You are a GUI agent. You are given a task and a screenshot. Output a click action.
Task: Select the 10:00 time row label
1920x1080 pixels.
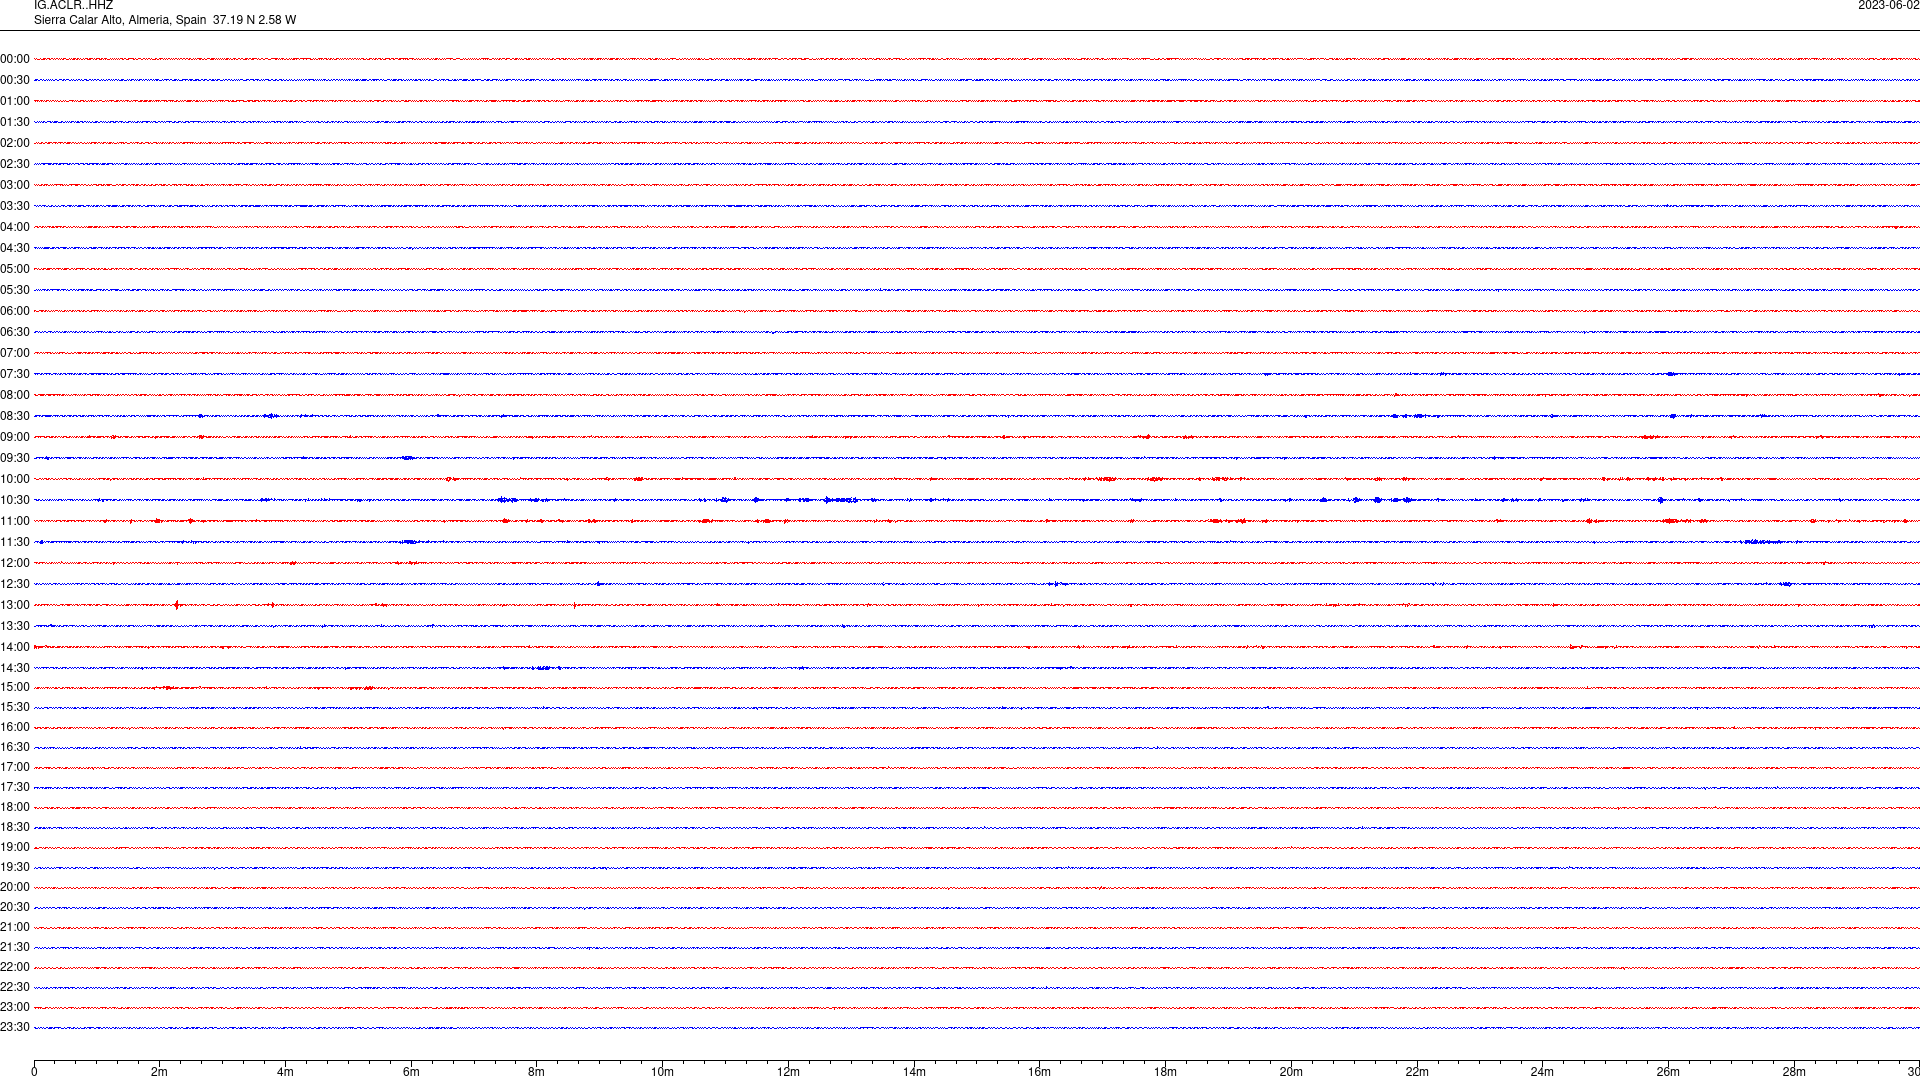pyautogui.click(x=15, y=479)
